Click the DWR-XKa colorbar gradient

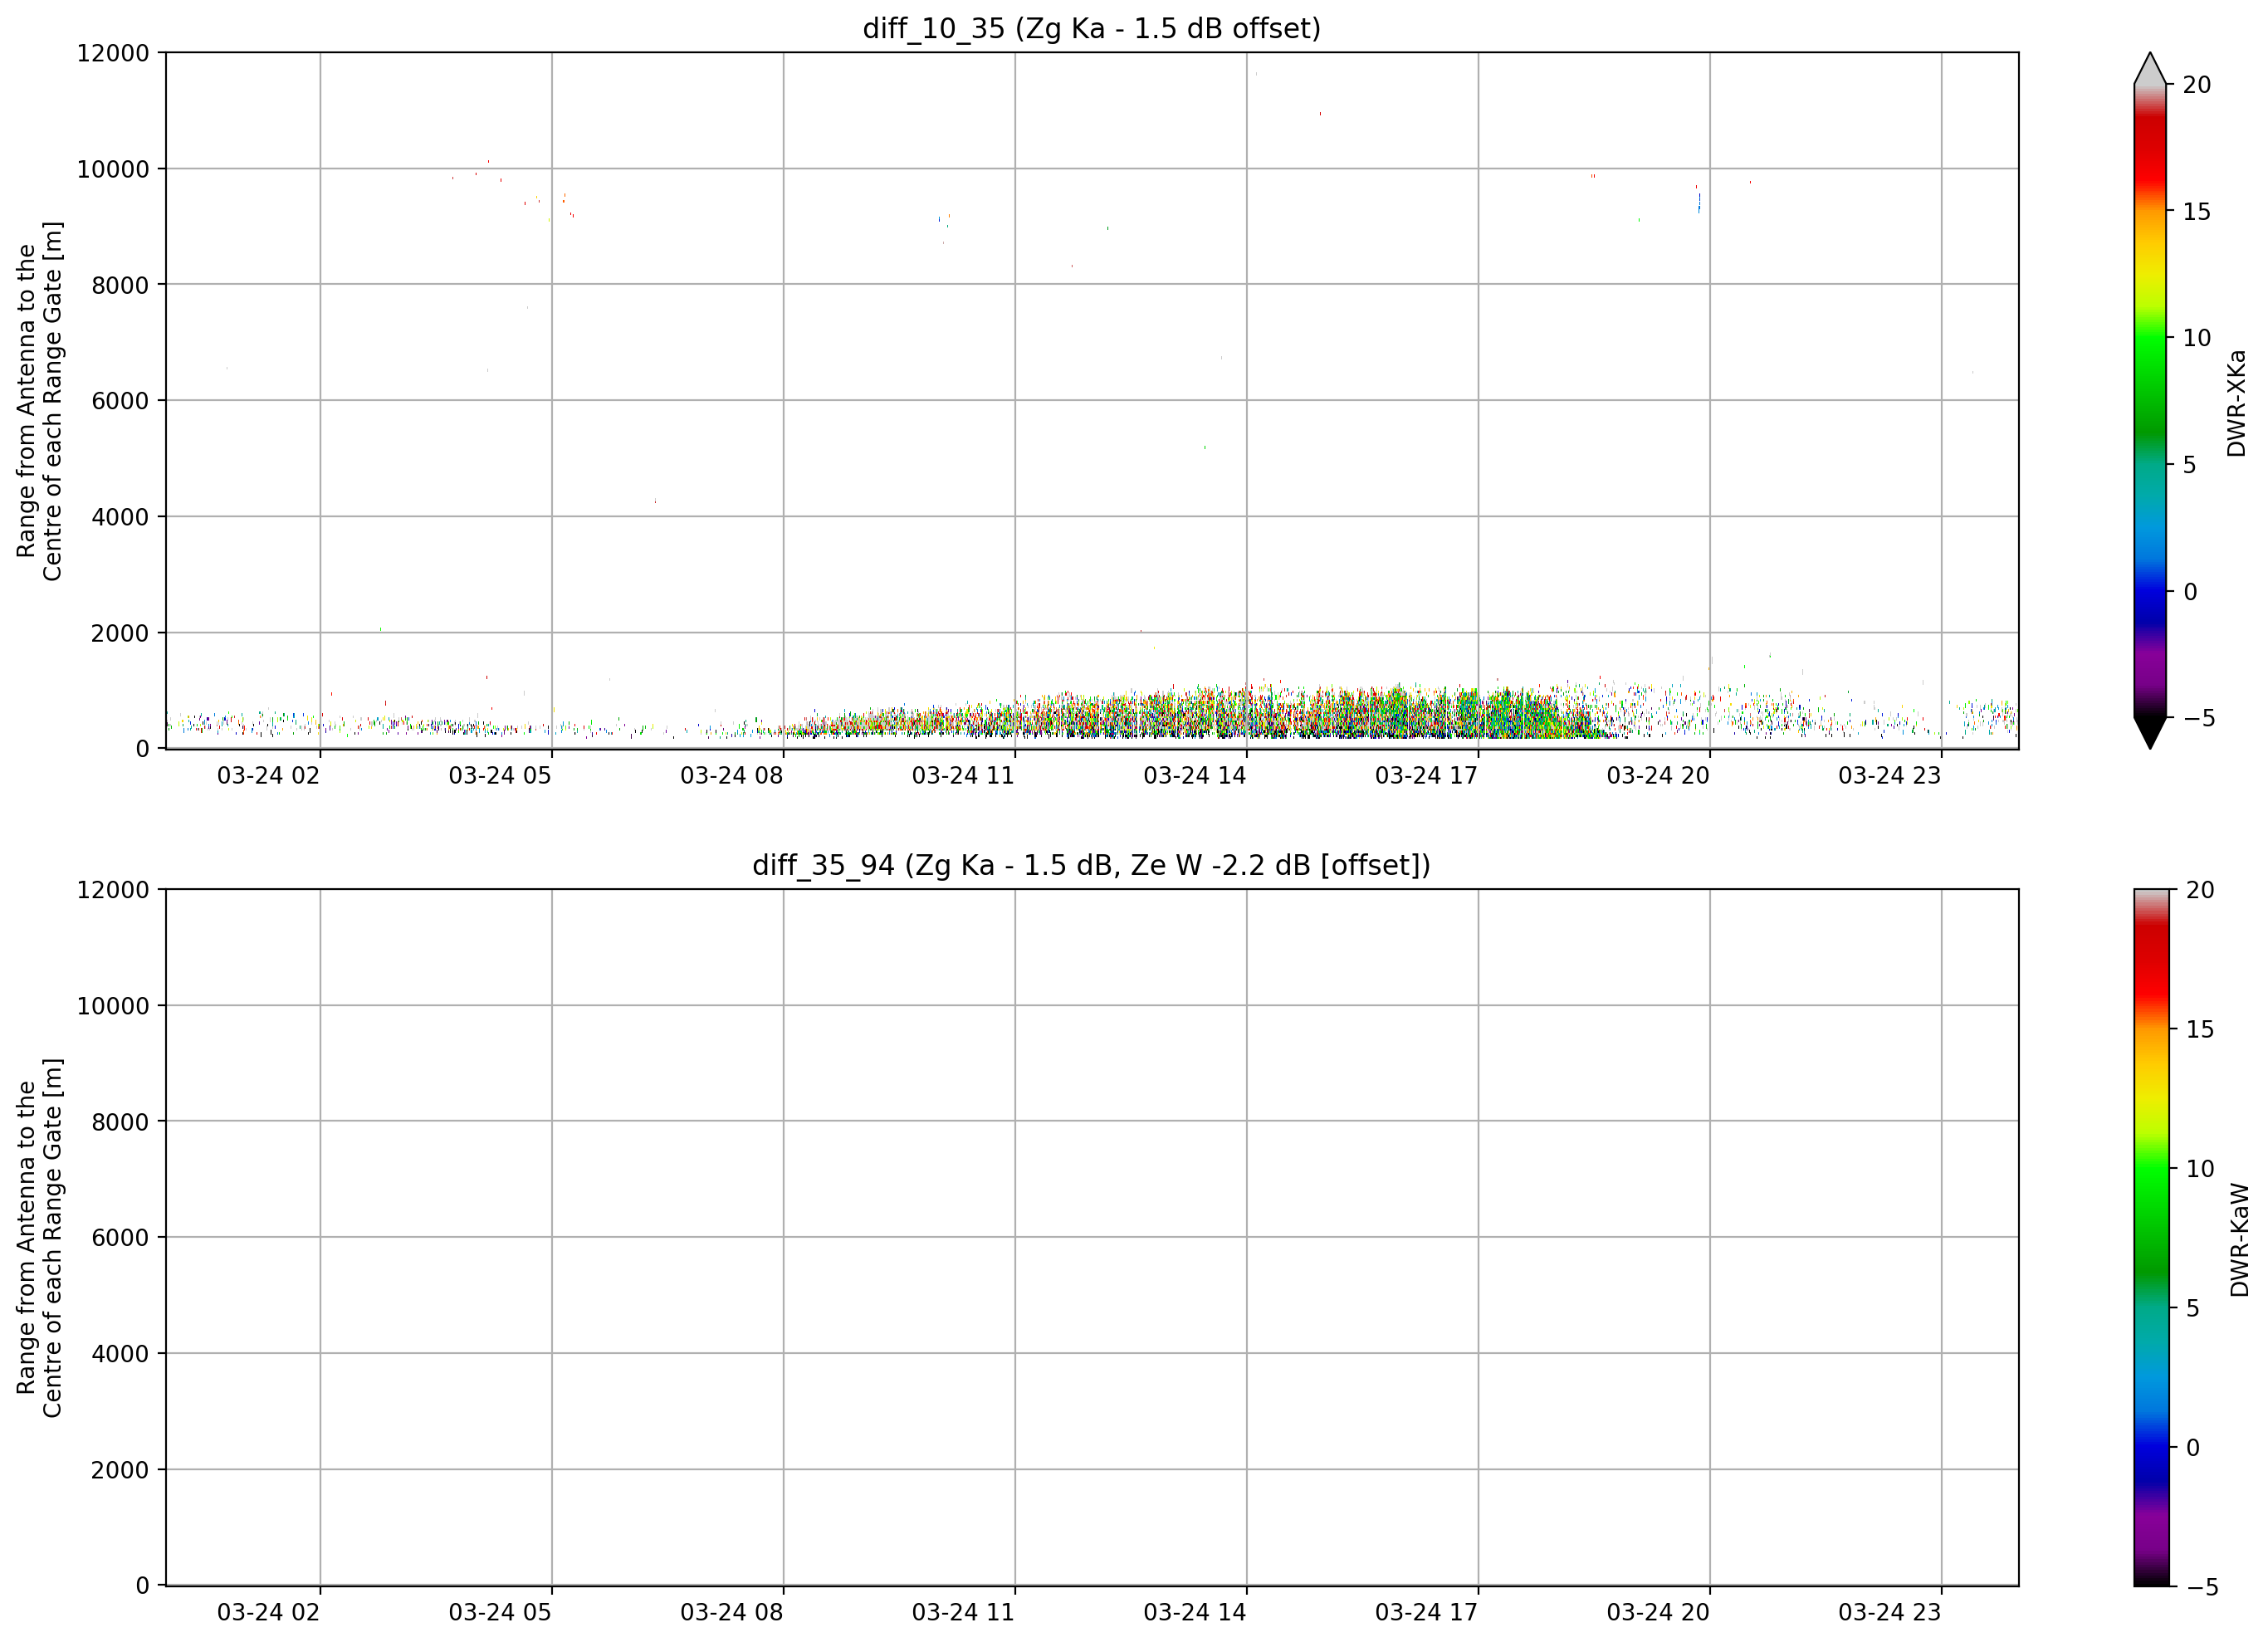click(2149, 400)
